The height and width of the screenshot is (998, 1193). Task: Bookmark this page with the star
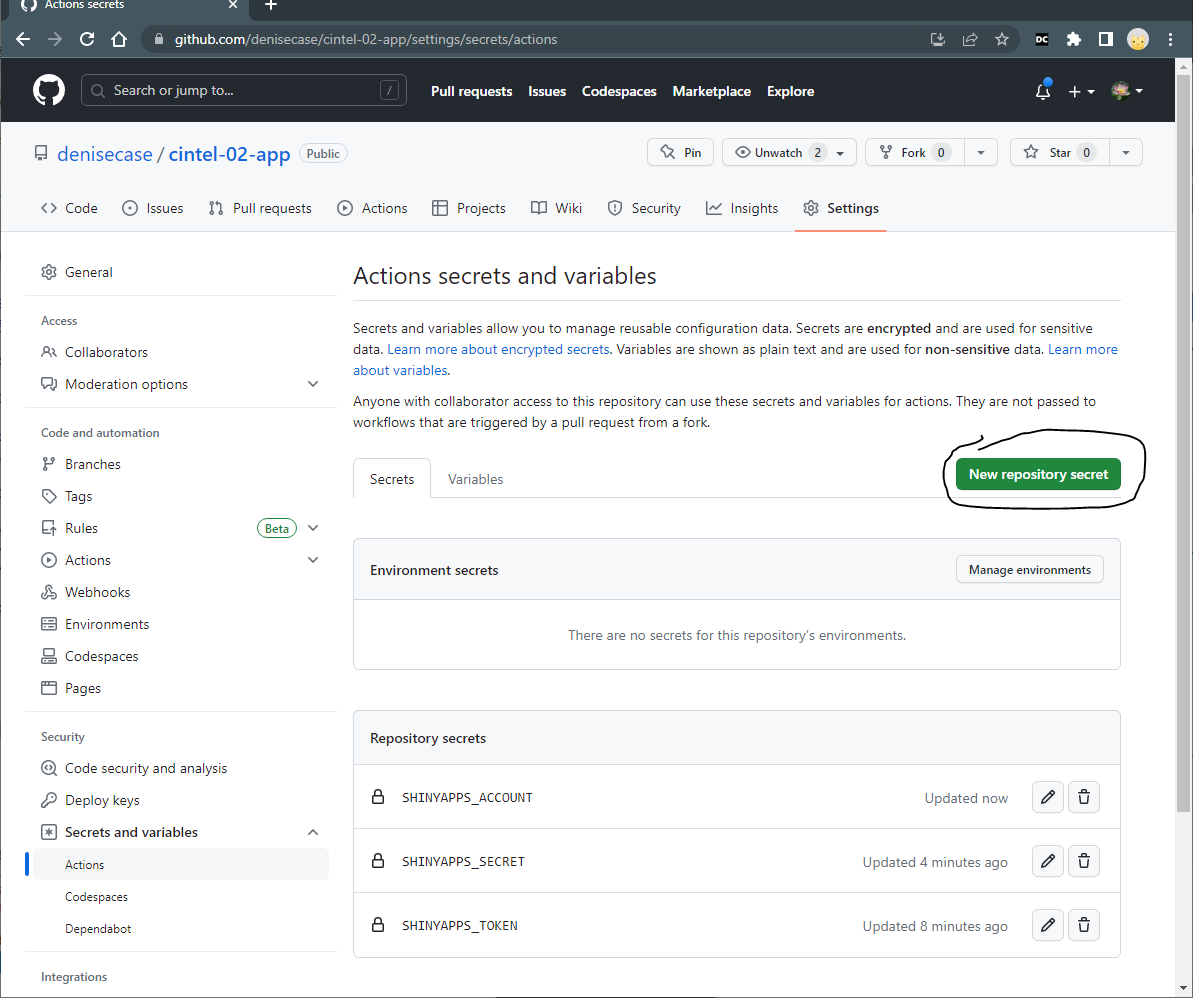[x=1001, y=40]
